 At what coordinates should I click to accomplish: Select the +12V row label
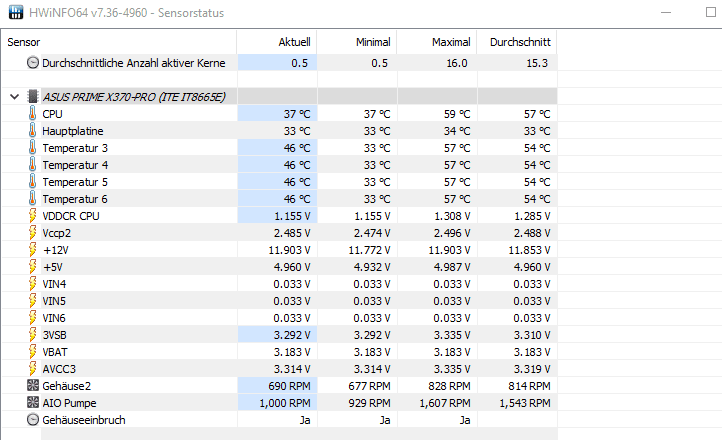56,250
